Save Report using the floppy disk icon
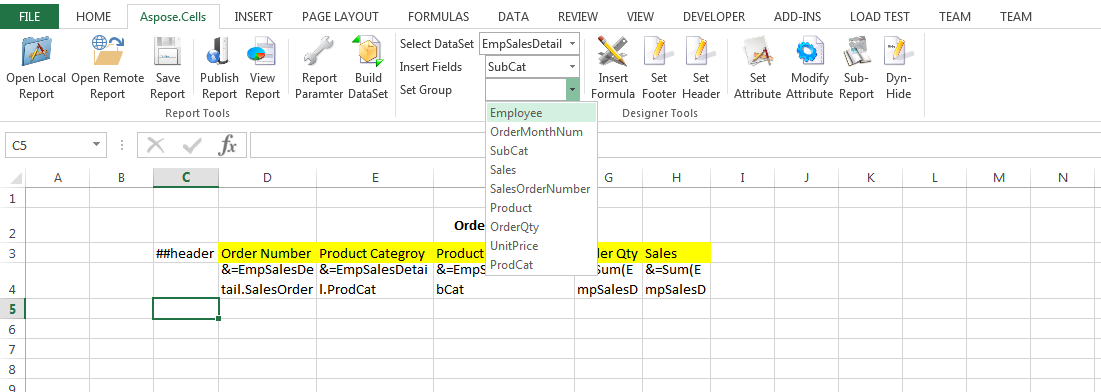Image resolution: width=1101 pixels, height=392 pixels. [x=168, y=53]
